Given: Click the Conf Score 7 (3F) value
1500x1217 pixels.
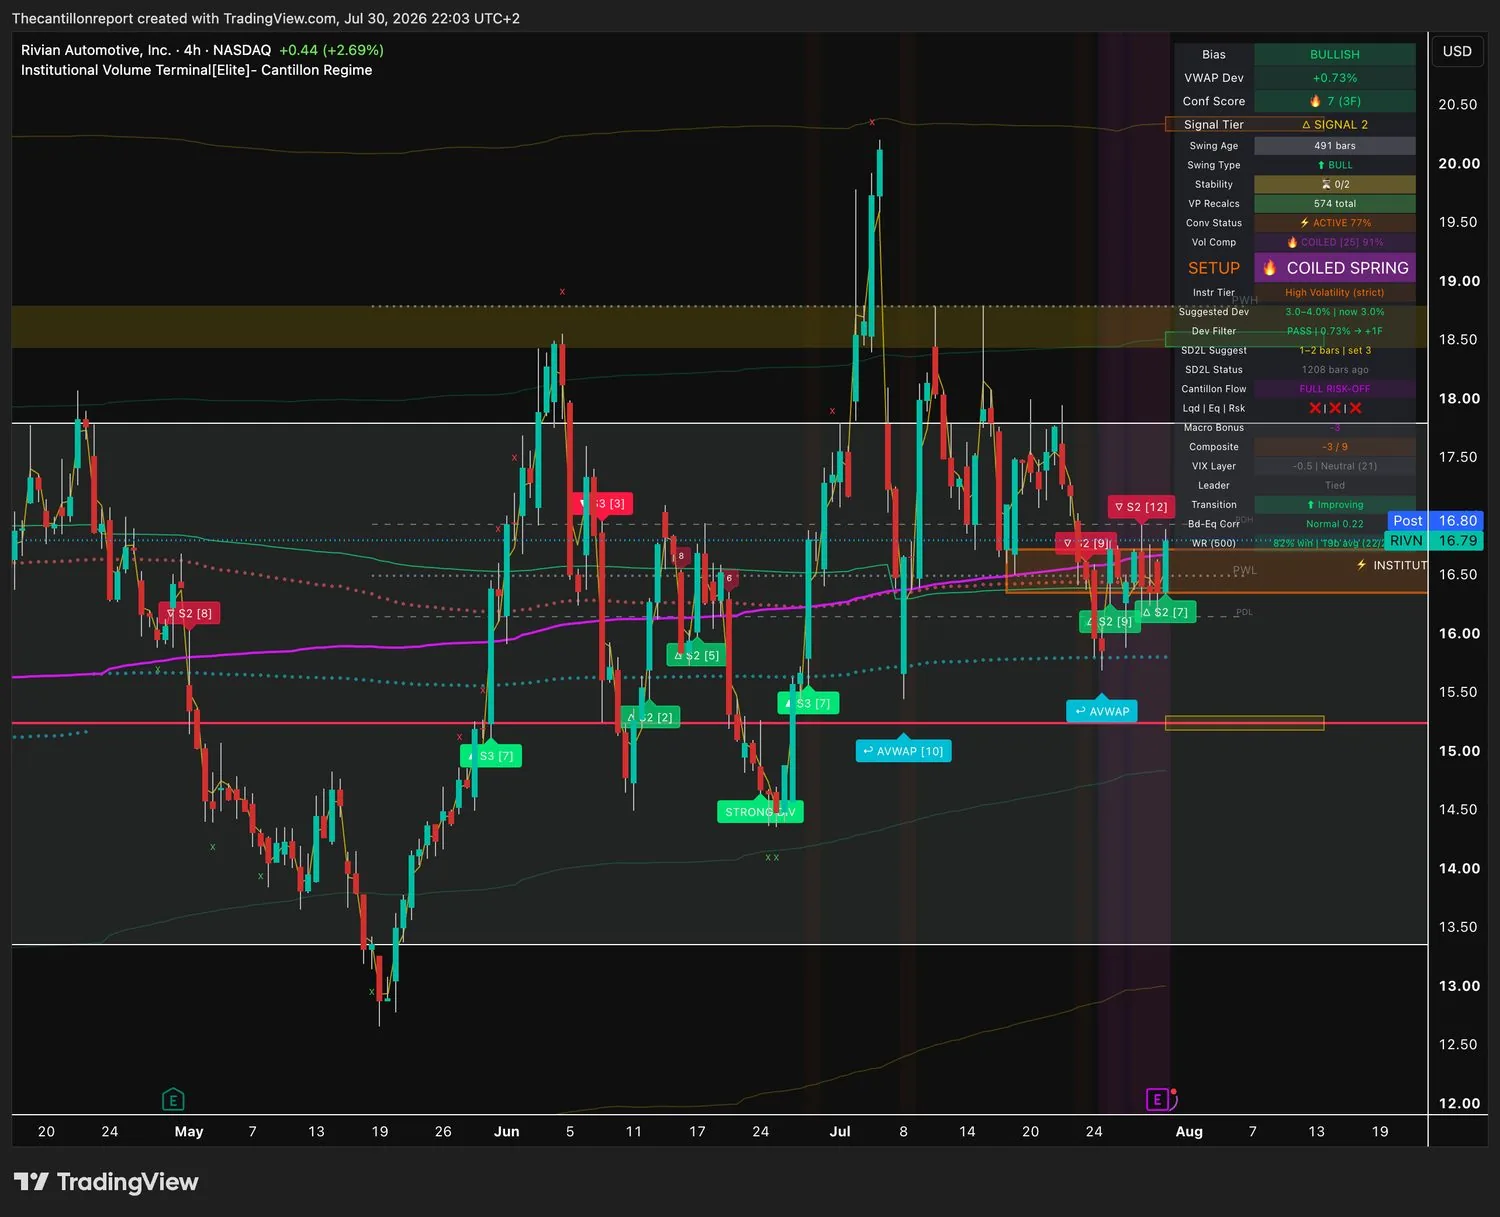Looking at the screenshot, I should point(1335,101).
